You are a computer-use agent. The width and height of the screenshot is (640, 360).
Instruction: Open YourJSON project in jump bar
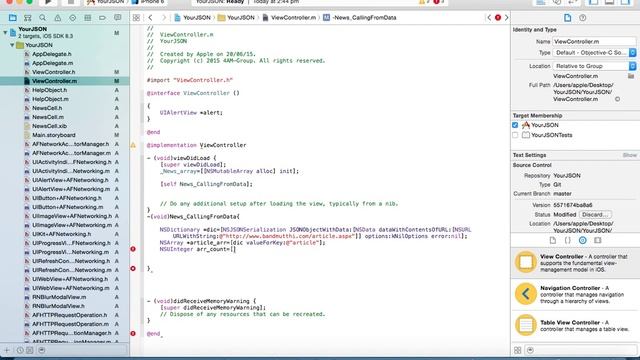(192, 18)
